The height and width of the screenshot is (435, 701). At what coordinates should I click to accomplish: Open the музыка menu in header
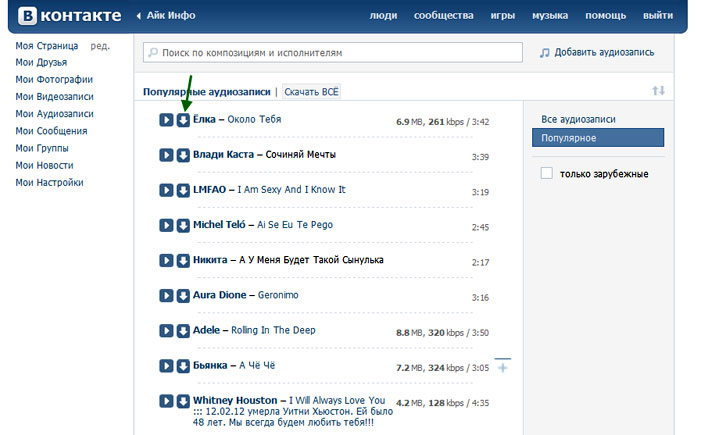coord(549,16)
